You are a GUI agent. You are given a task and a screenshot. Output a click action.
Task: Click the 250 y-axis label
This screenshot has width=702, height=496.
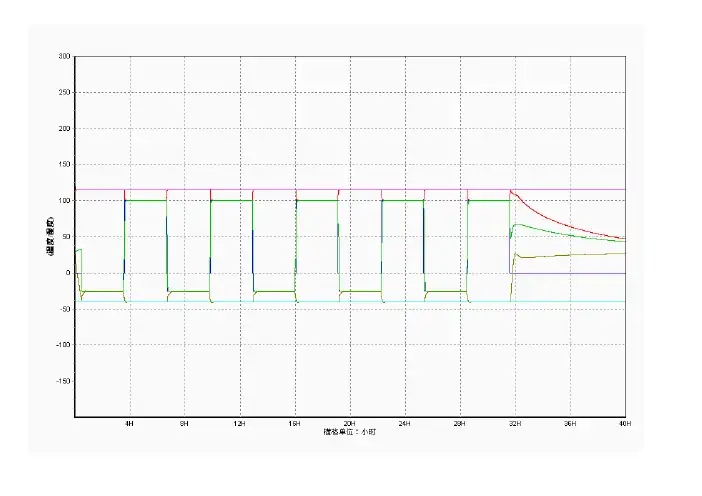pyautogui.click(x=64, y=93)
